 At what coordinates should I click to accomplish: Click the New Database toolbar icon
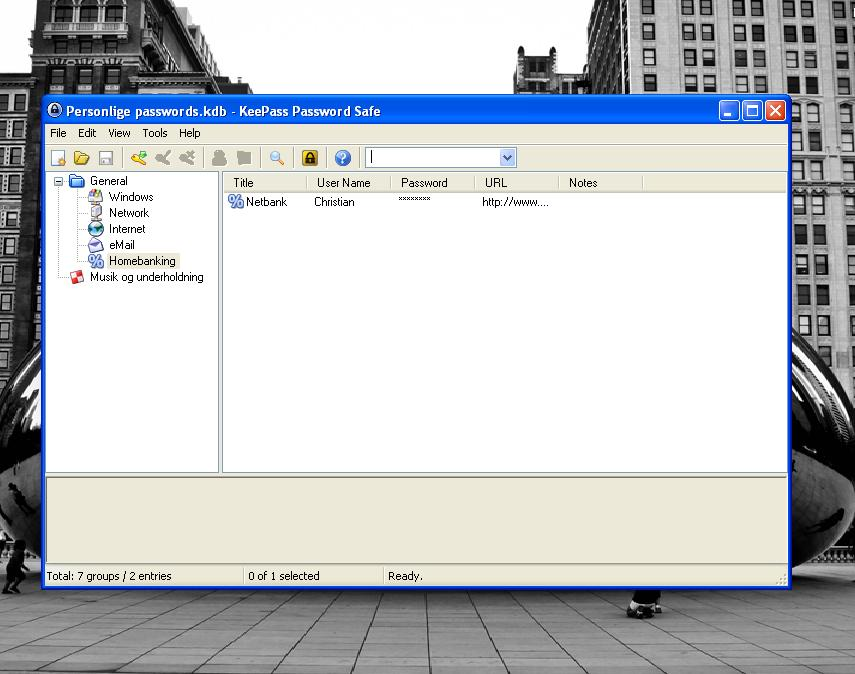point(59,158)
